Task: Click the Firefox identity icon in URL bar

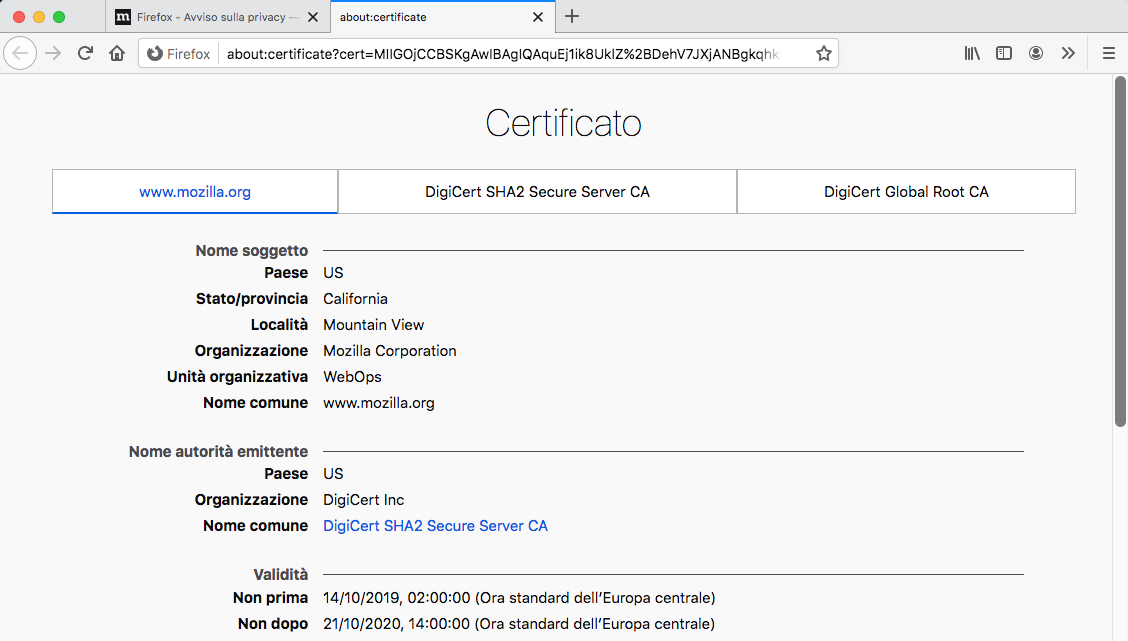Action: point(178,54)
